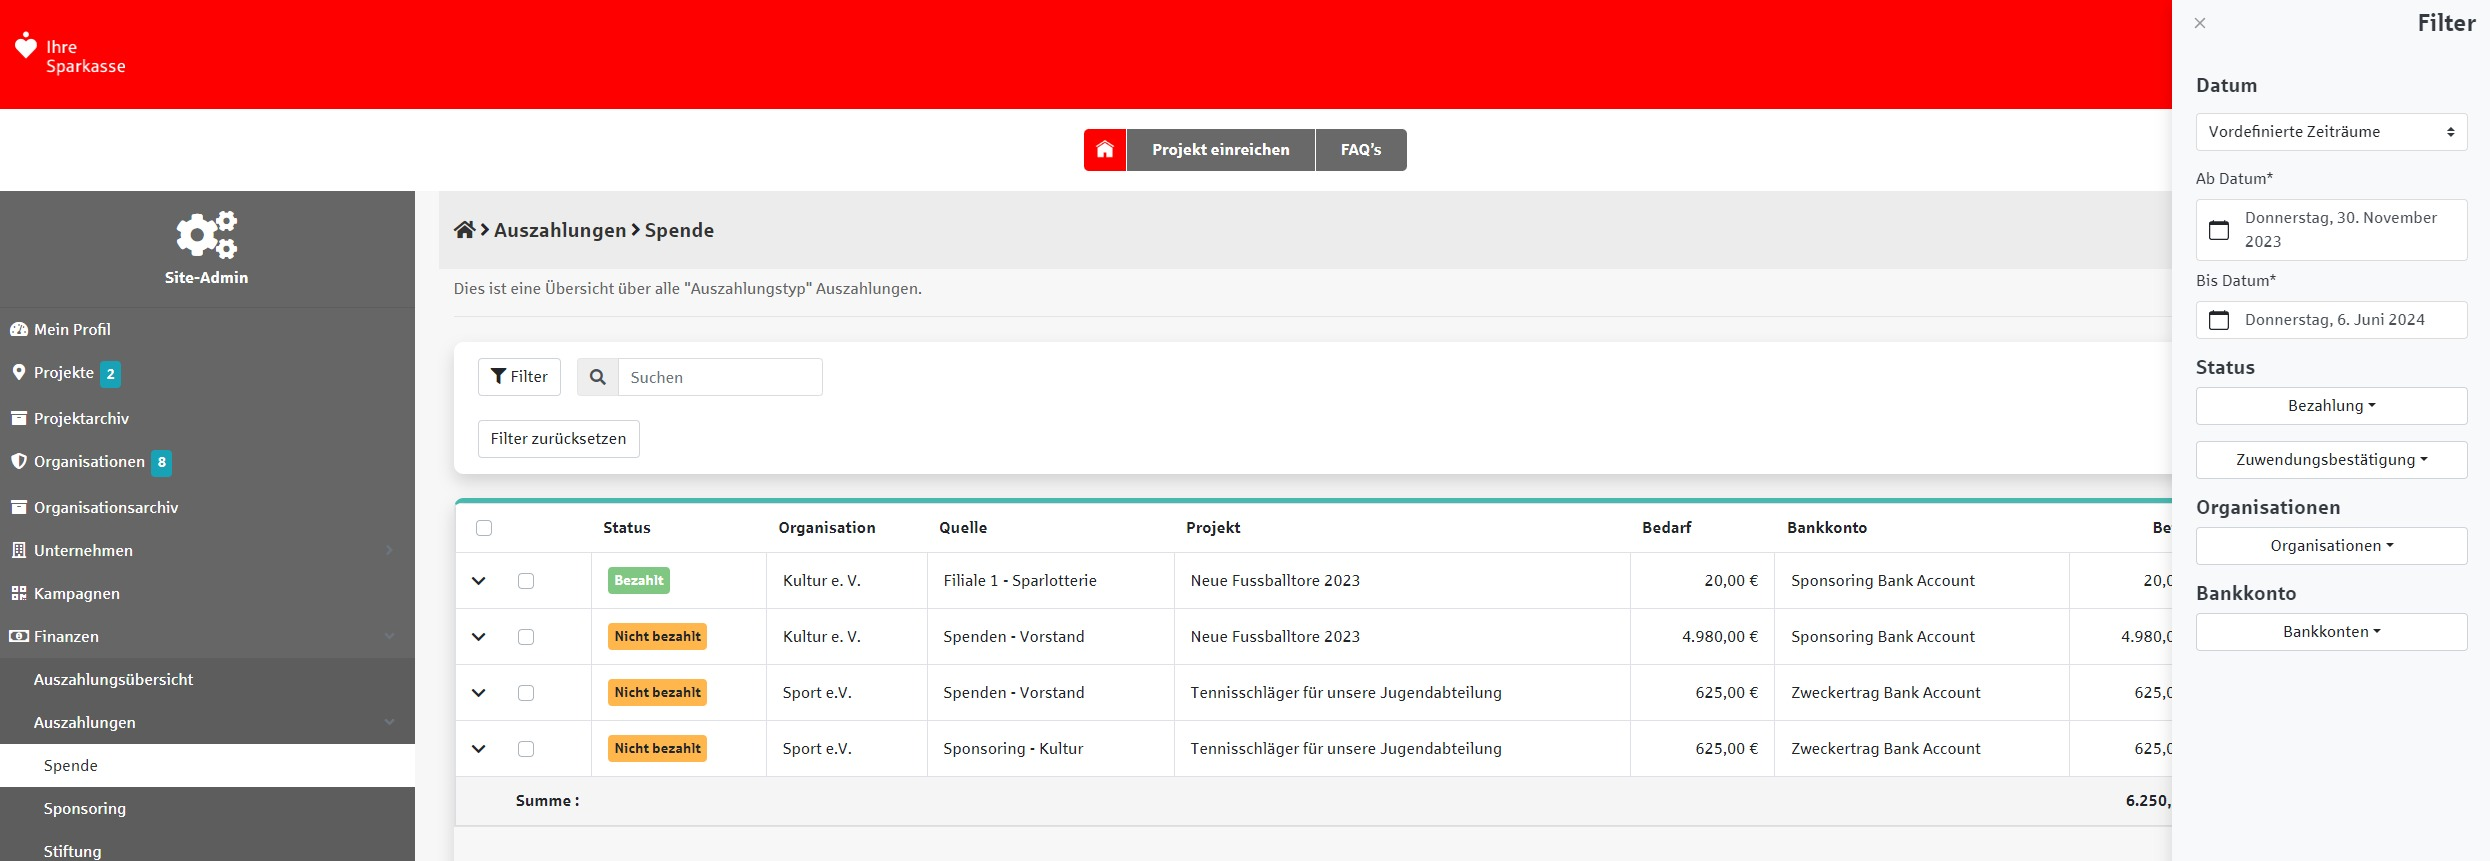Click the Projekt einreichen button
2490x861 pixels.
1220,150
